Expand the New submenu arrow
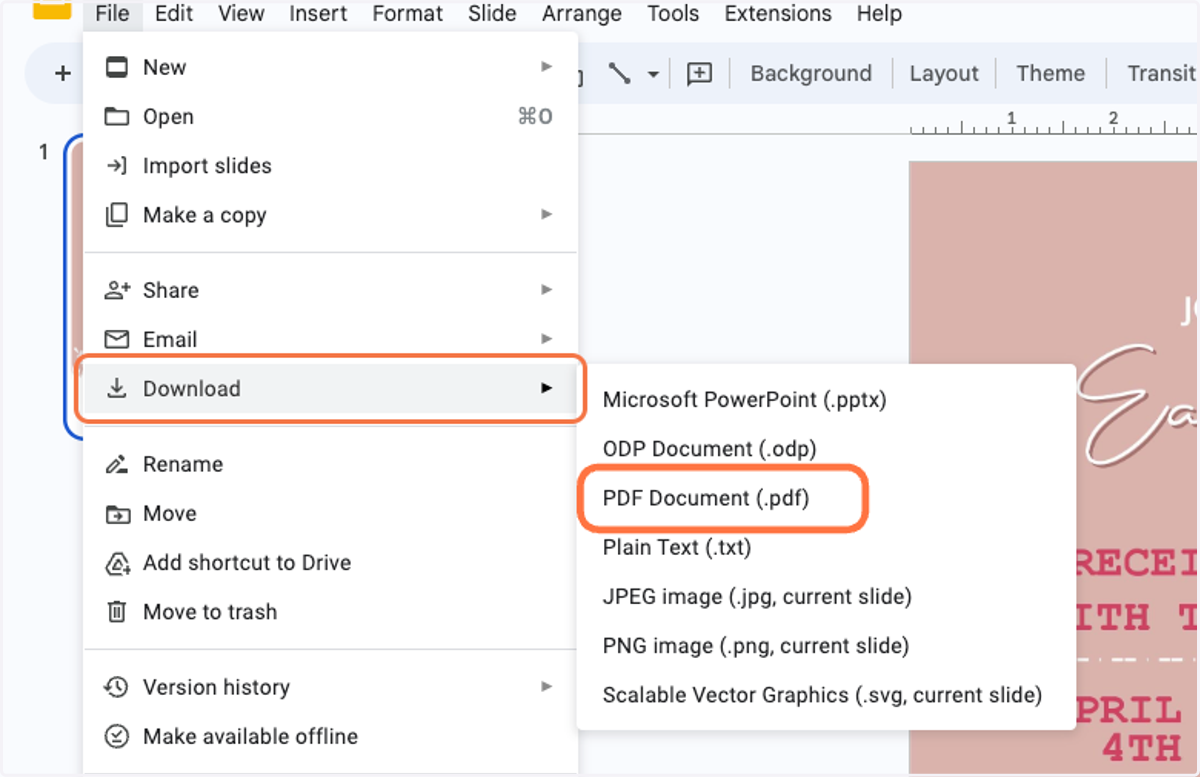This screenshot has height=777, width=1200. 546,67
